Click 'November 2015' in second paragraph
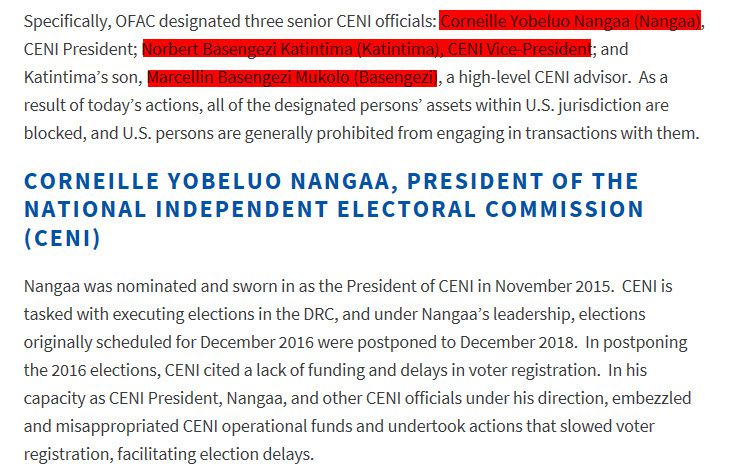738x474 pixels. pos(553,286)
